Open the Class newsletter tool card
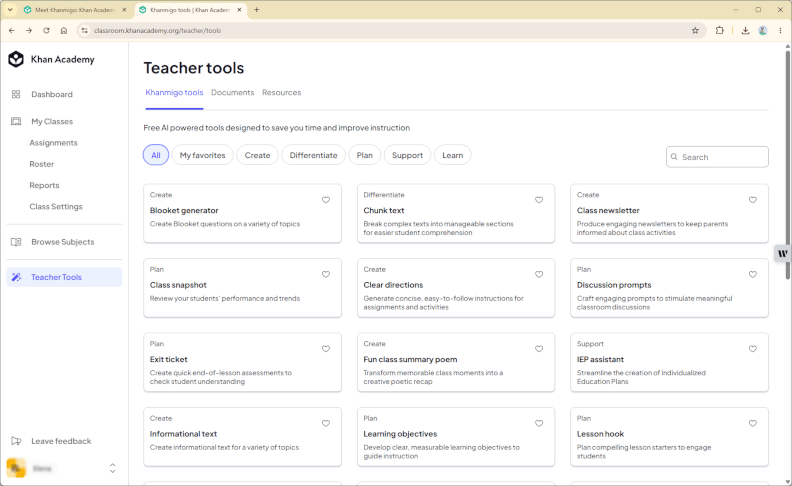 tap(669, 213)
